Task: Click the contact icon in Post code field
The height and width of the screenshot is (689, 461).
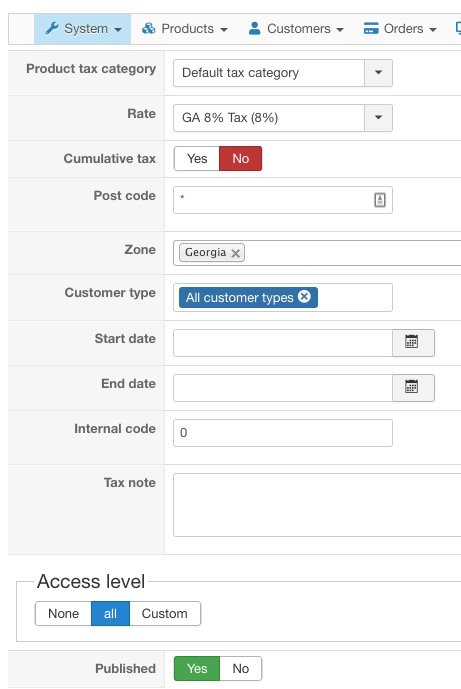Action: pos(380,200)
